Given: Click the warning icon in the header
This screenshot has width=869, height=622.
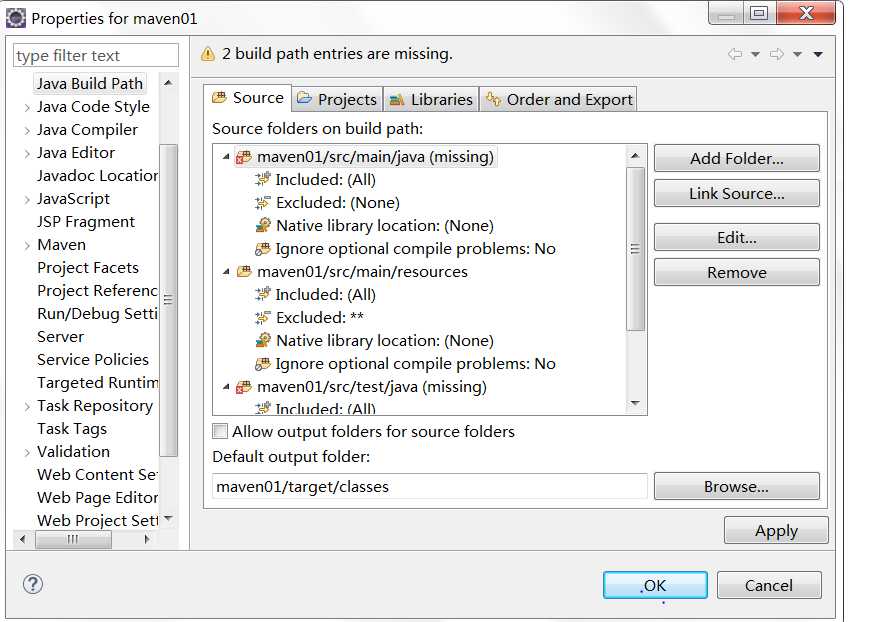Looking at the screenshot, I should coord(208,54).
